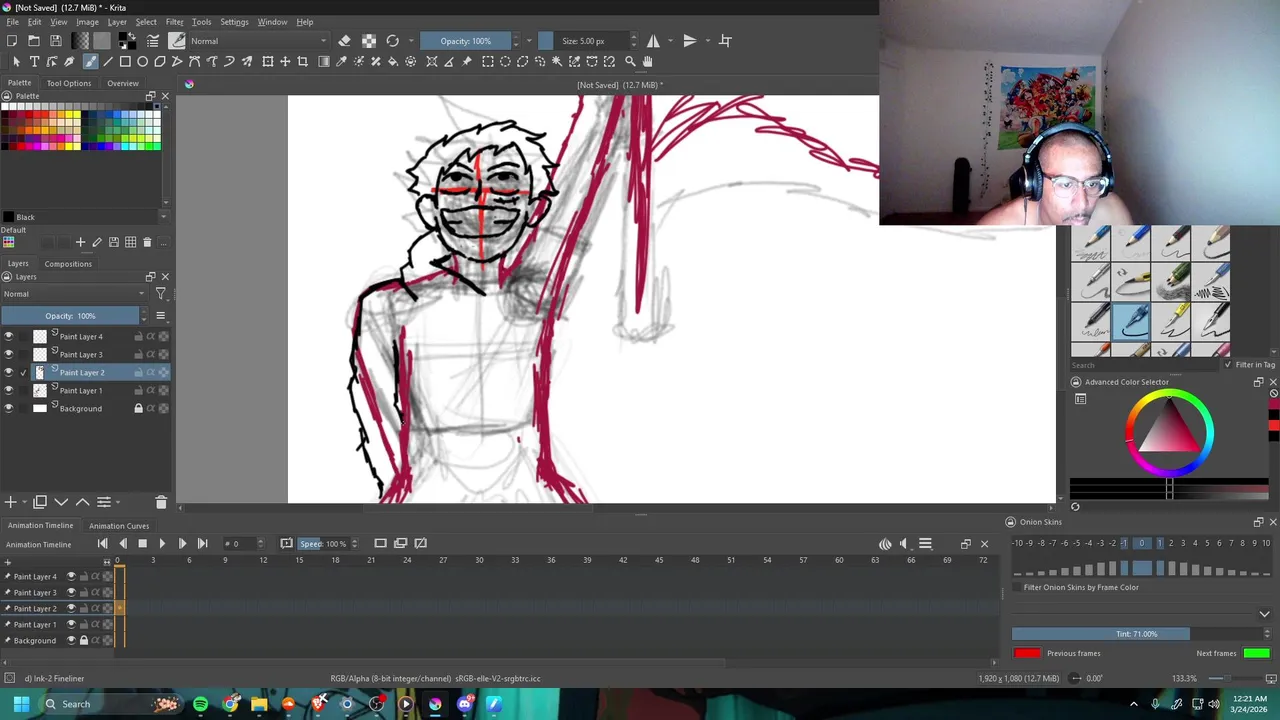
Task: Select the Color Sampler eyedropper tool
Action: [x=341, y=61]
